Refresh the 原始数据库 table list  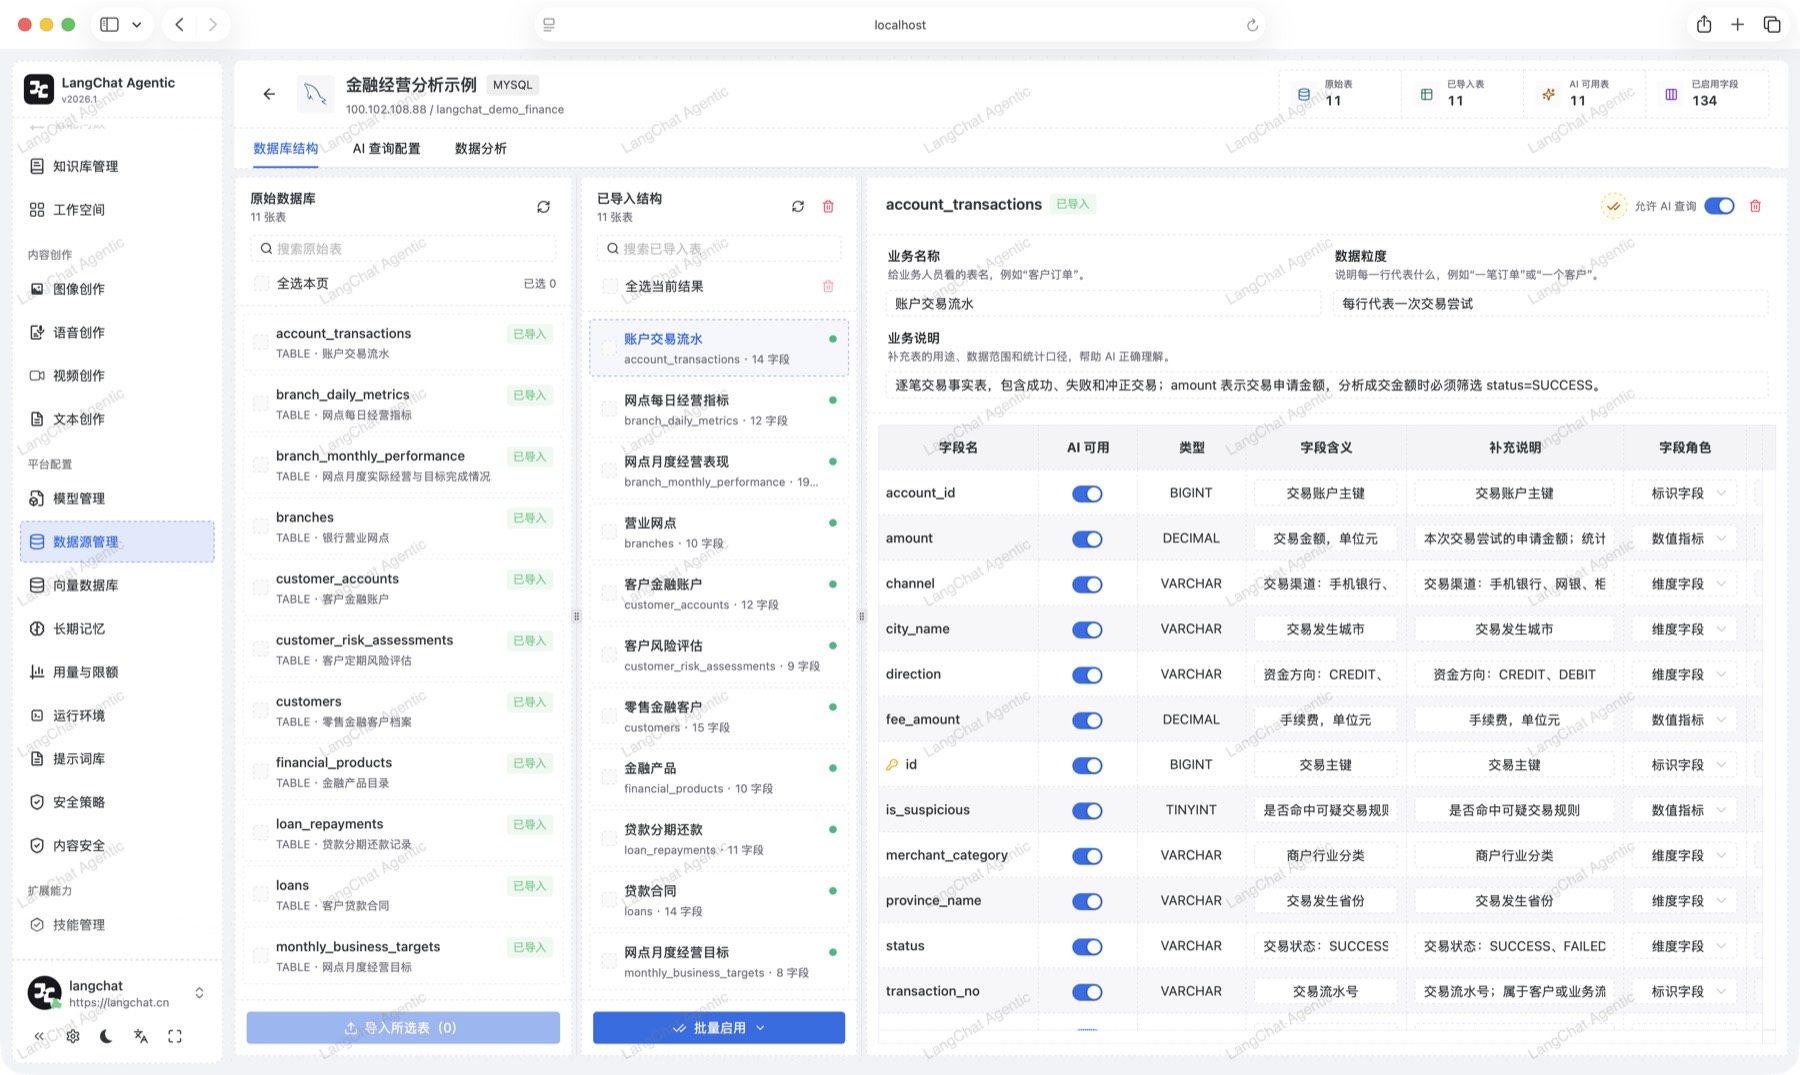click(x=543, y=207)
